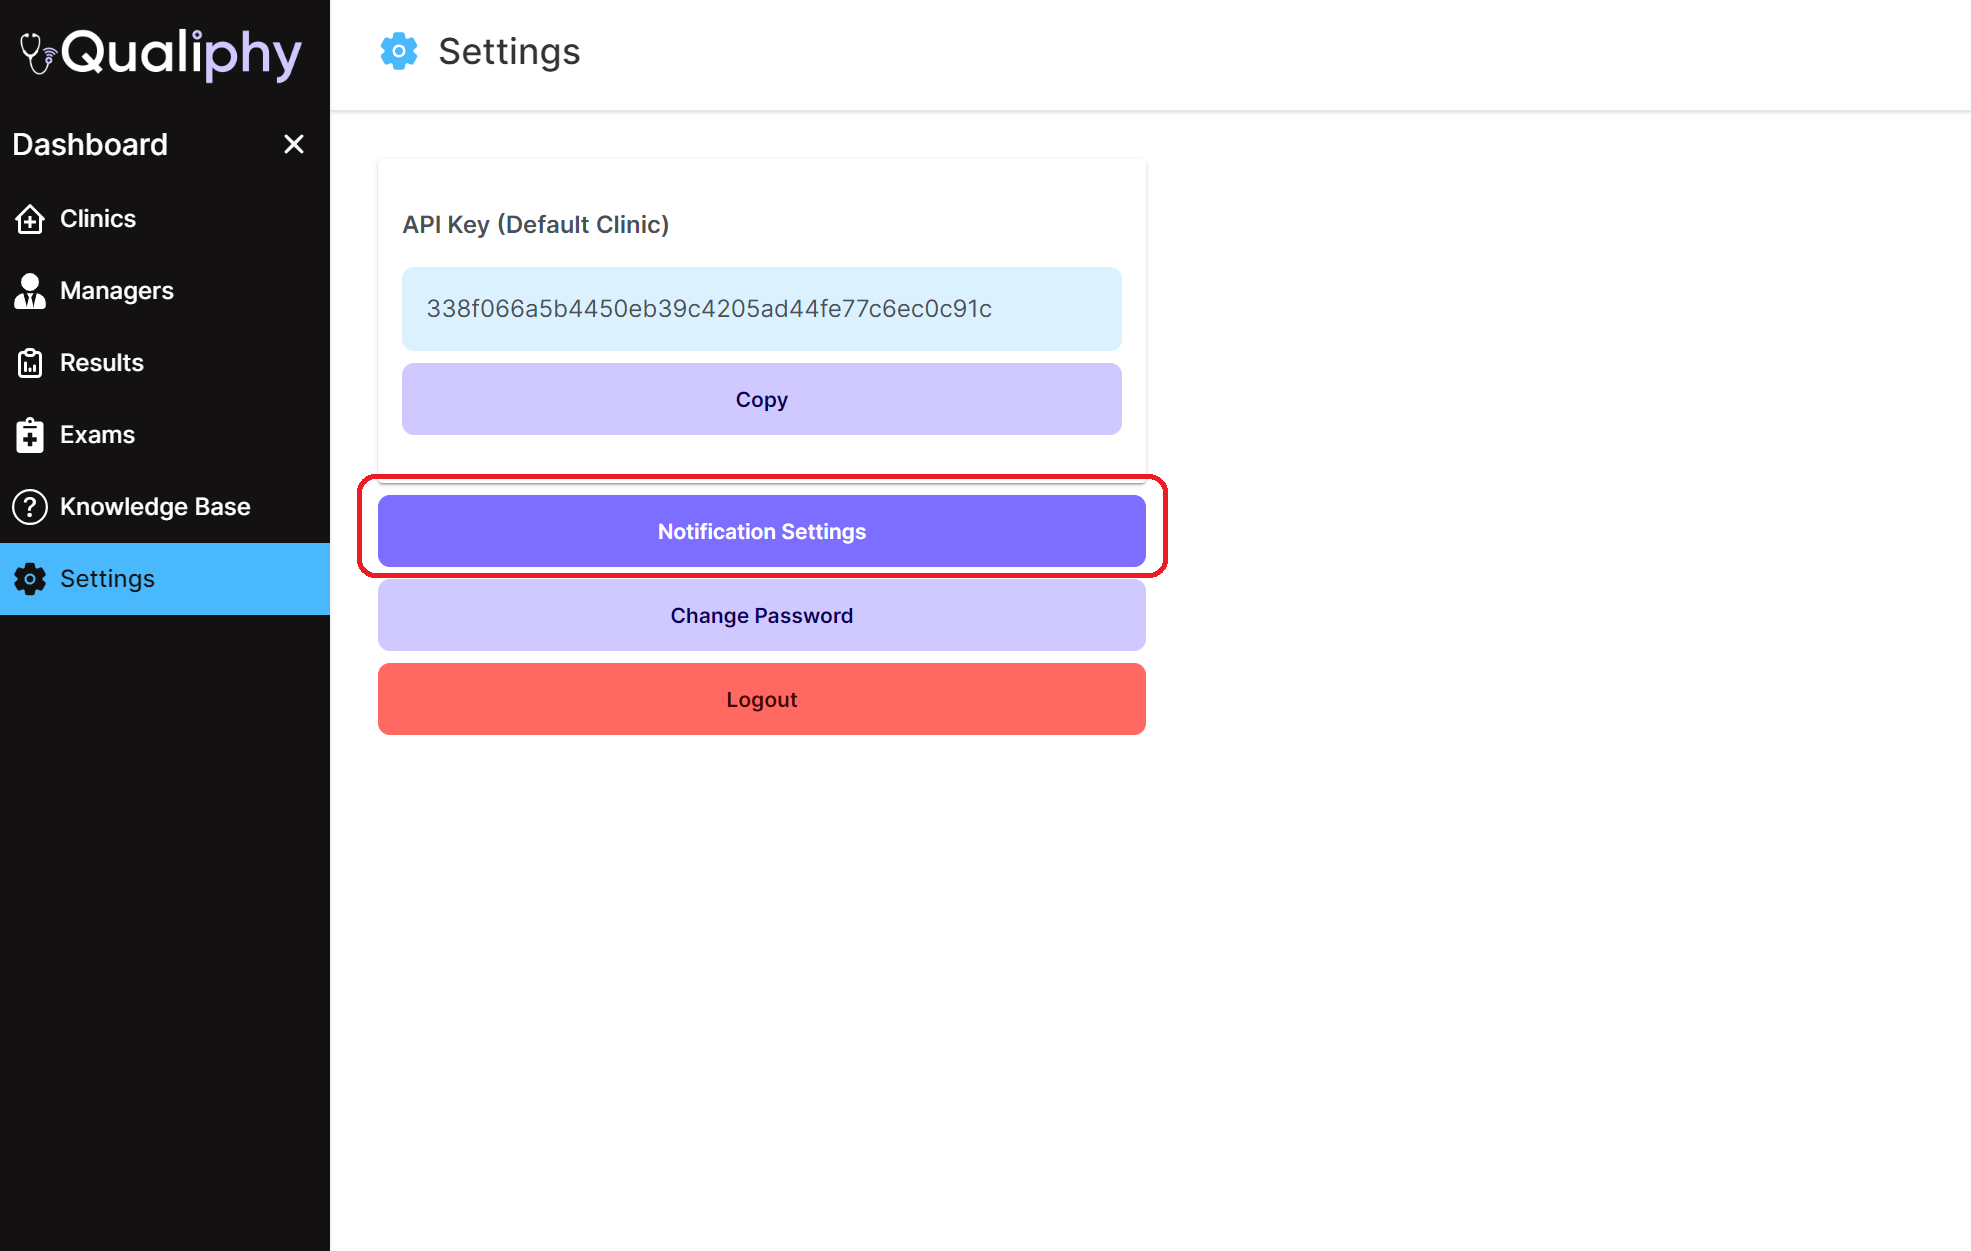Screen dimensions: 1971x1251
Task: Click the stethoscope icon in the Qualiphy logo
Action: pos(38,54)
